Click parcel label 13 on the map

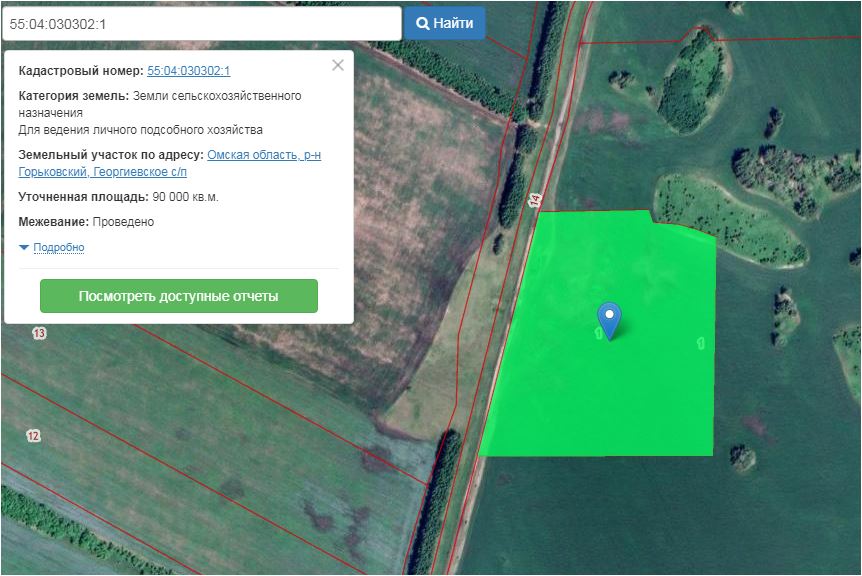[39, 333]
